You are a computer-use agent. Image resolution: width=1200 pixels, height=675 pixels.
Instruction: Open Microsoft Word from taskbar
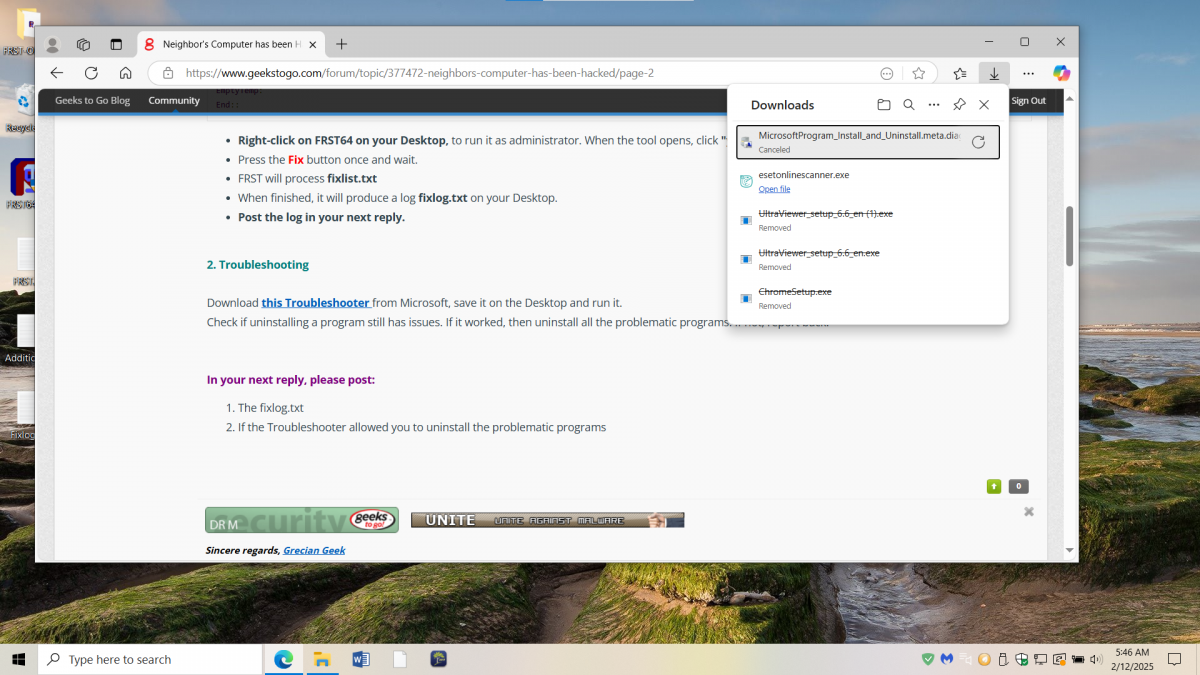(361, 659)
